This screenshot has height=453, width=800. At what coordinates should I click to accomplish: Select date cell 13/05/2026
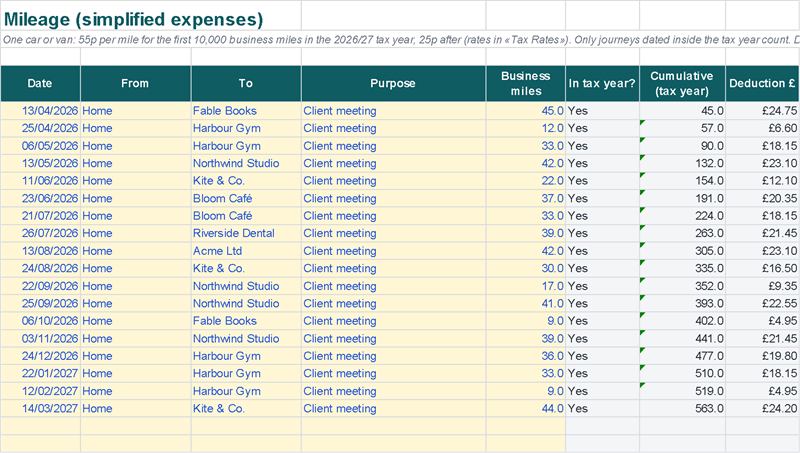click(x=40, y=163)
